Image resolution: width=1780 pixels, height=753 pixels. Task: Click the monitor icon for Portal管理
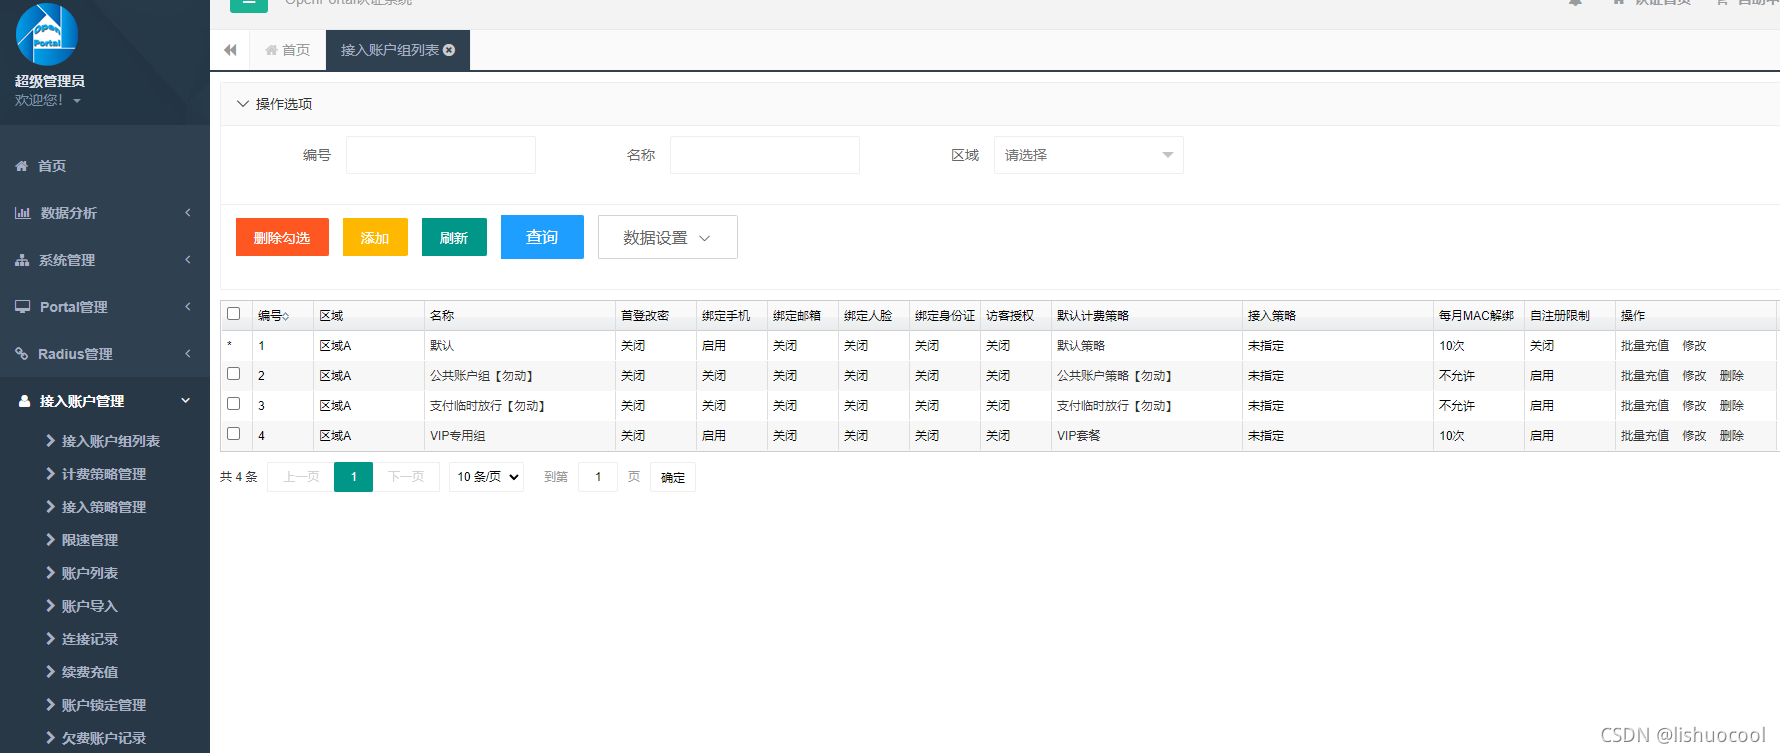pos(22,307)
